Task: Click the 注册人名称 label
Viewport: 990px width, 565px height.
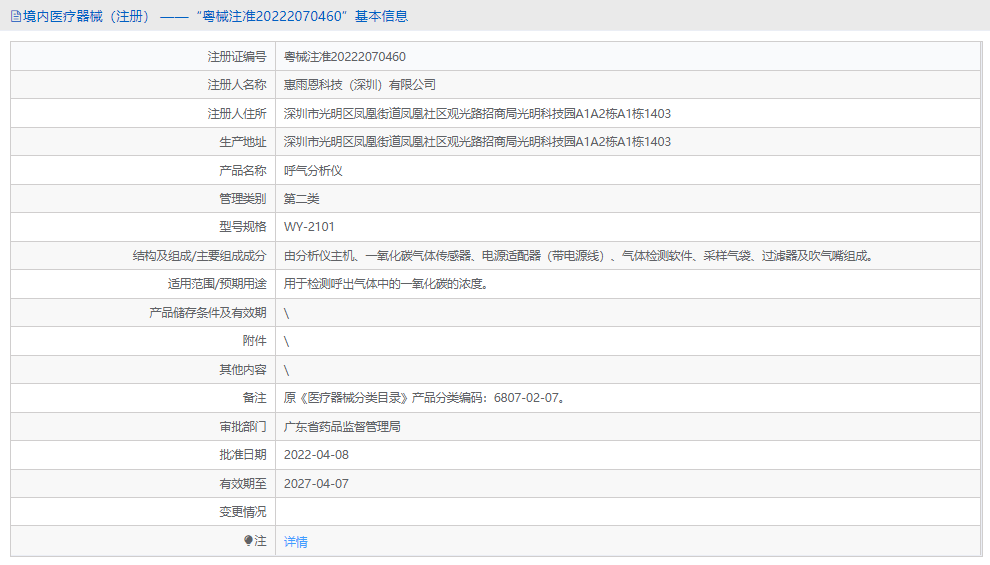Action: pos(237,85)
